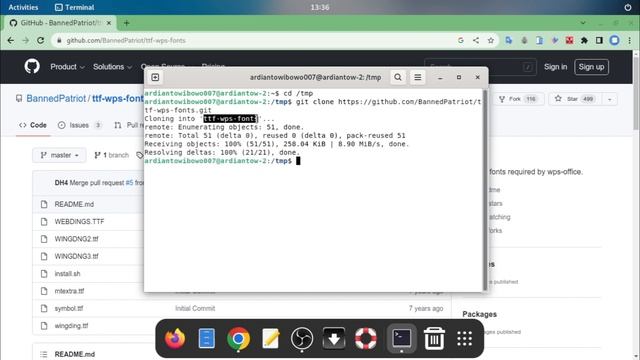Open the Chrome profile avatar
Image resolution: width=640 pixels, height=360 pixels.
click(x=614, y=40)
